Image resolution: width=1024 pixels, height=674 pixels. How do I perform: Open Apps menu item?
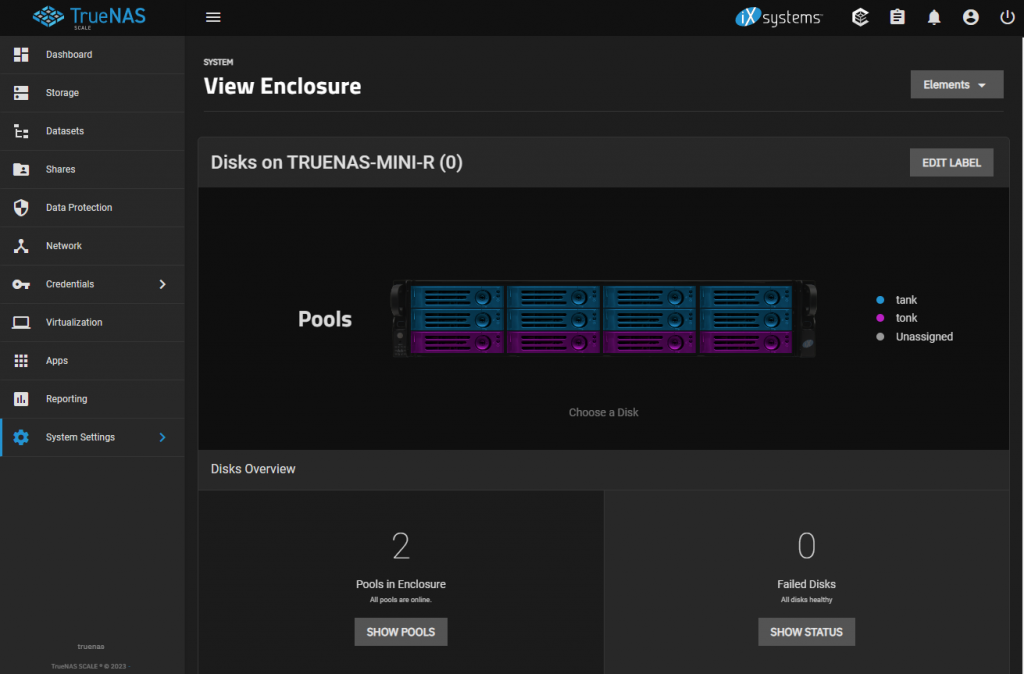coord(92,361)
